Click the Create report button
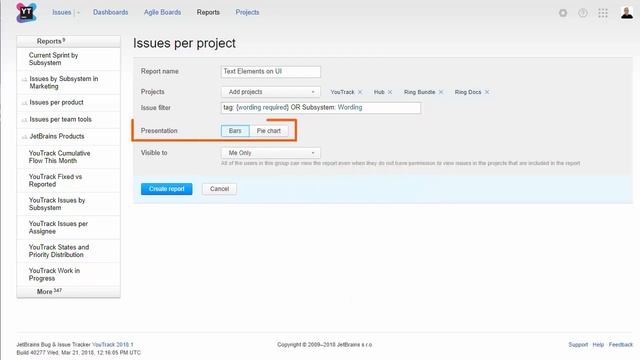640x360 pixels. point(167,189)
